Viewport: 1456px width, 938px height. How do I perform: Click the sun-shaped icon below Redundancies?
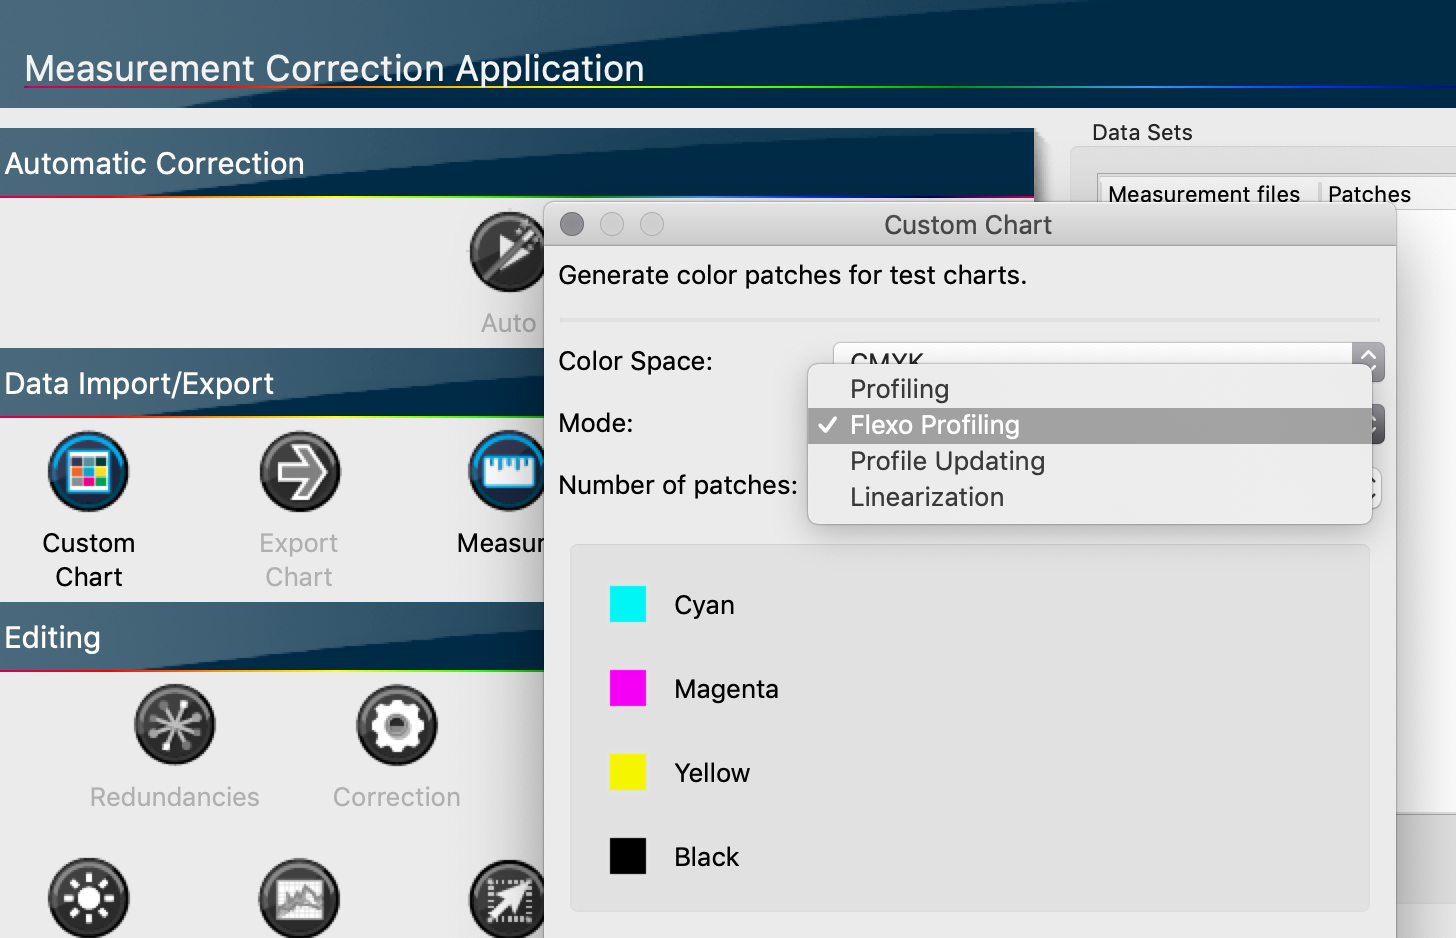pyautogui.click(x=89, y=898)
